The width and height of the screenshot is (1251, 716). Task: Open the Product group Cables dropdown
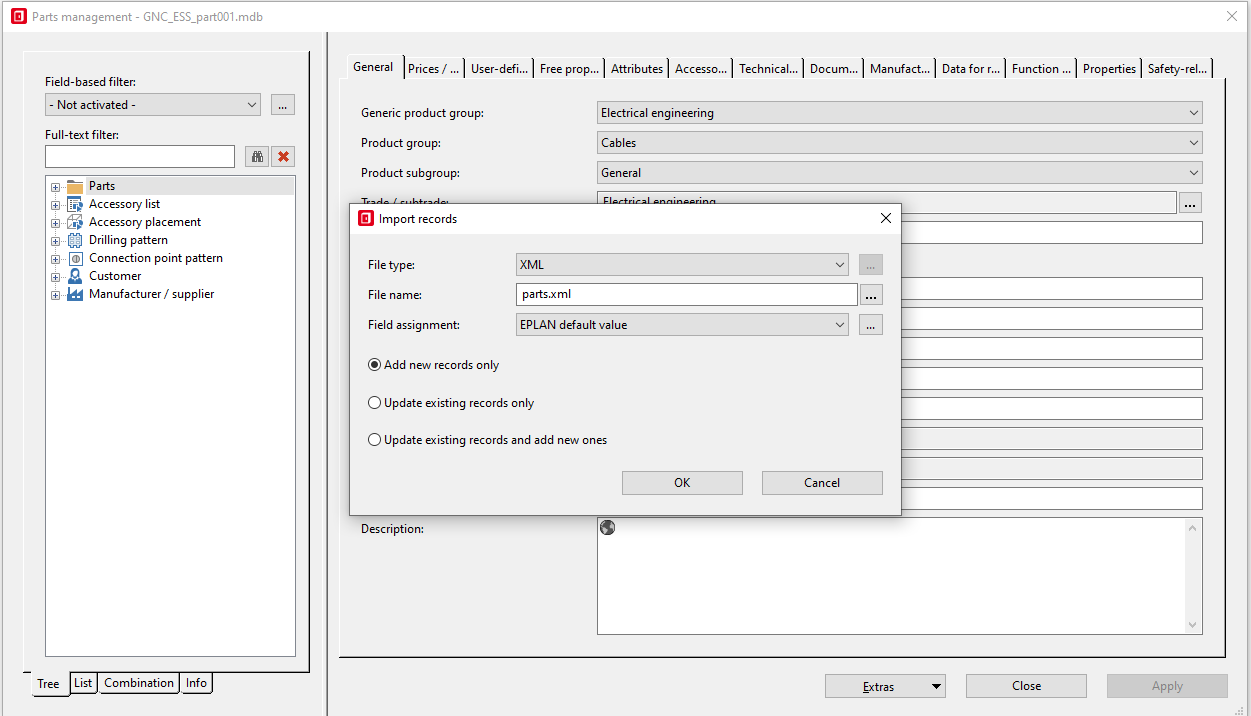pos(900,143)
